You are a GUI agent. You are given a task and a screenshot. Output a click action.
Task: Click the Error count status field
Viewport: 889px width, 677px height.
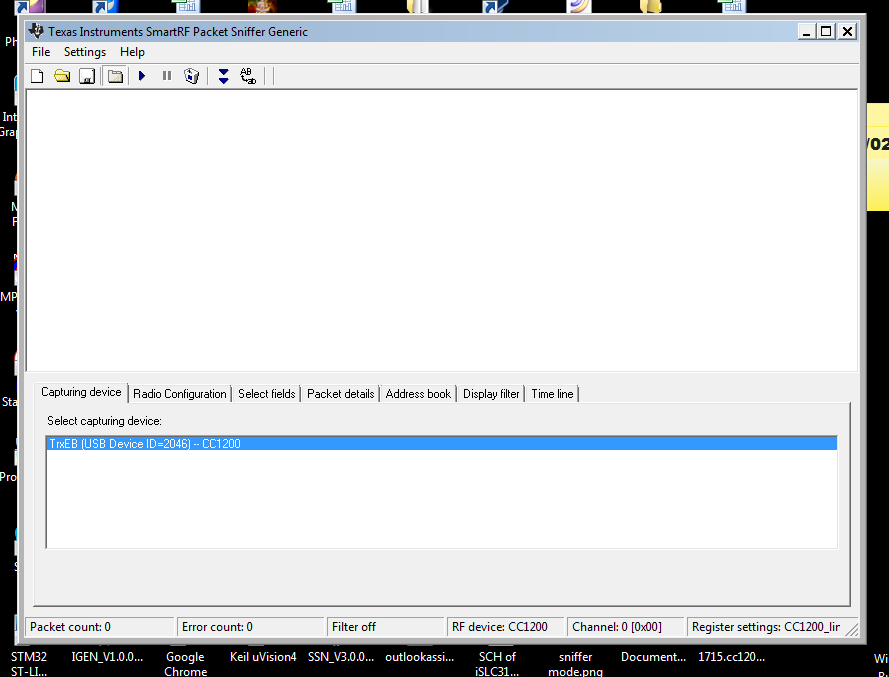click(x=250, y=627)
